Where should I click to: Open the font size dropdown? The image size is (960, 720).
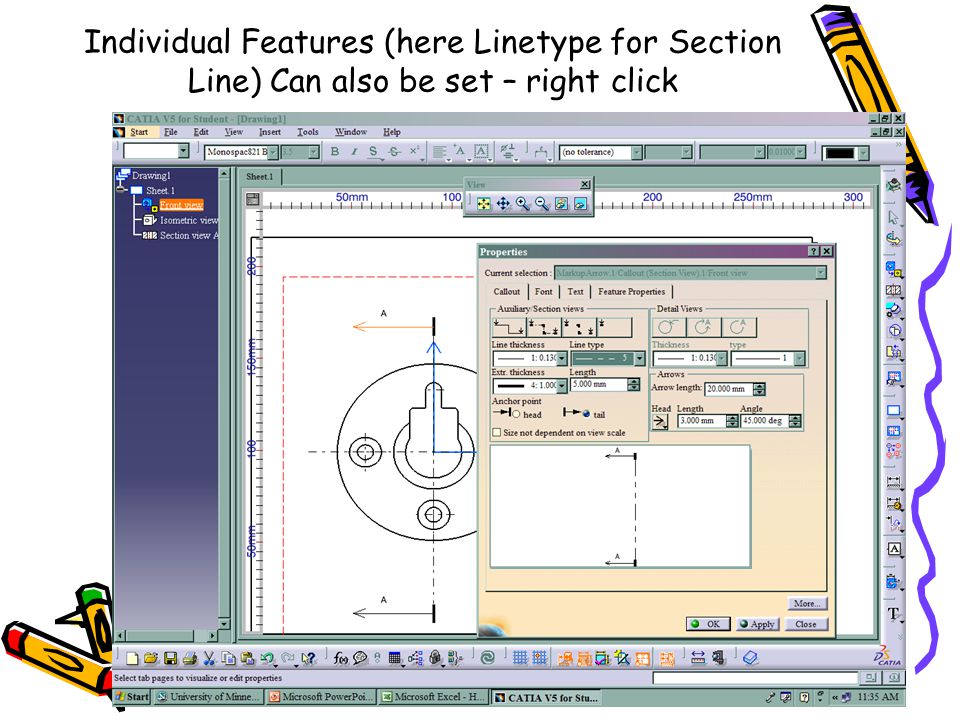(x=313, y=152)
